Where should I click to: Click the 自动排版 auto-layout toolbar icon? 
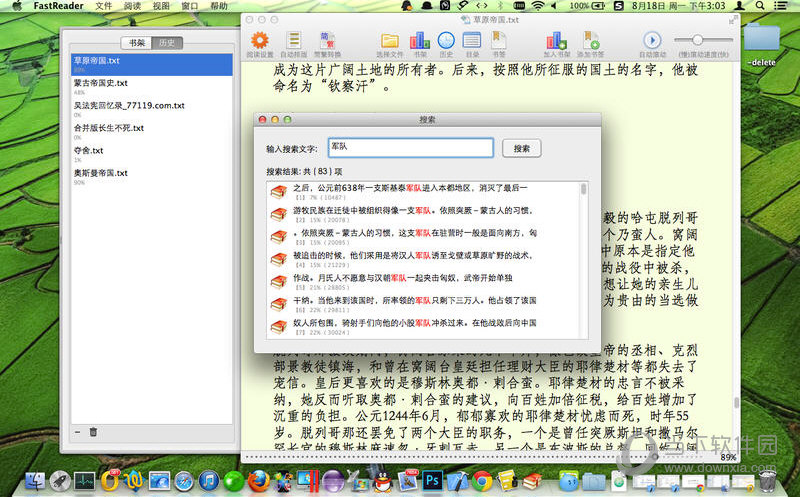pos(293,40)
